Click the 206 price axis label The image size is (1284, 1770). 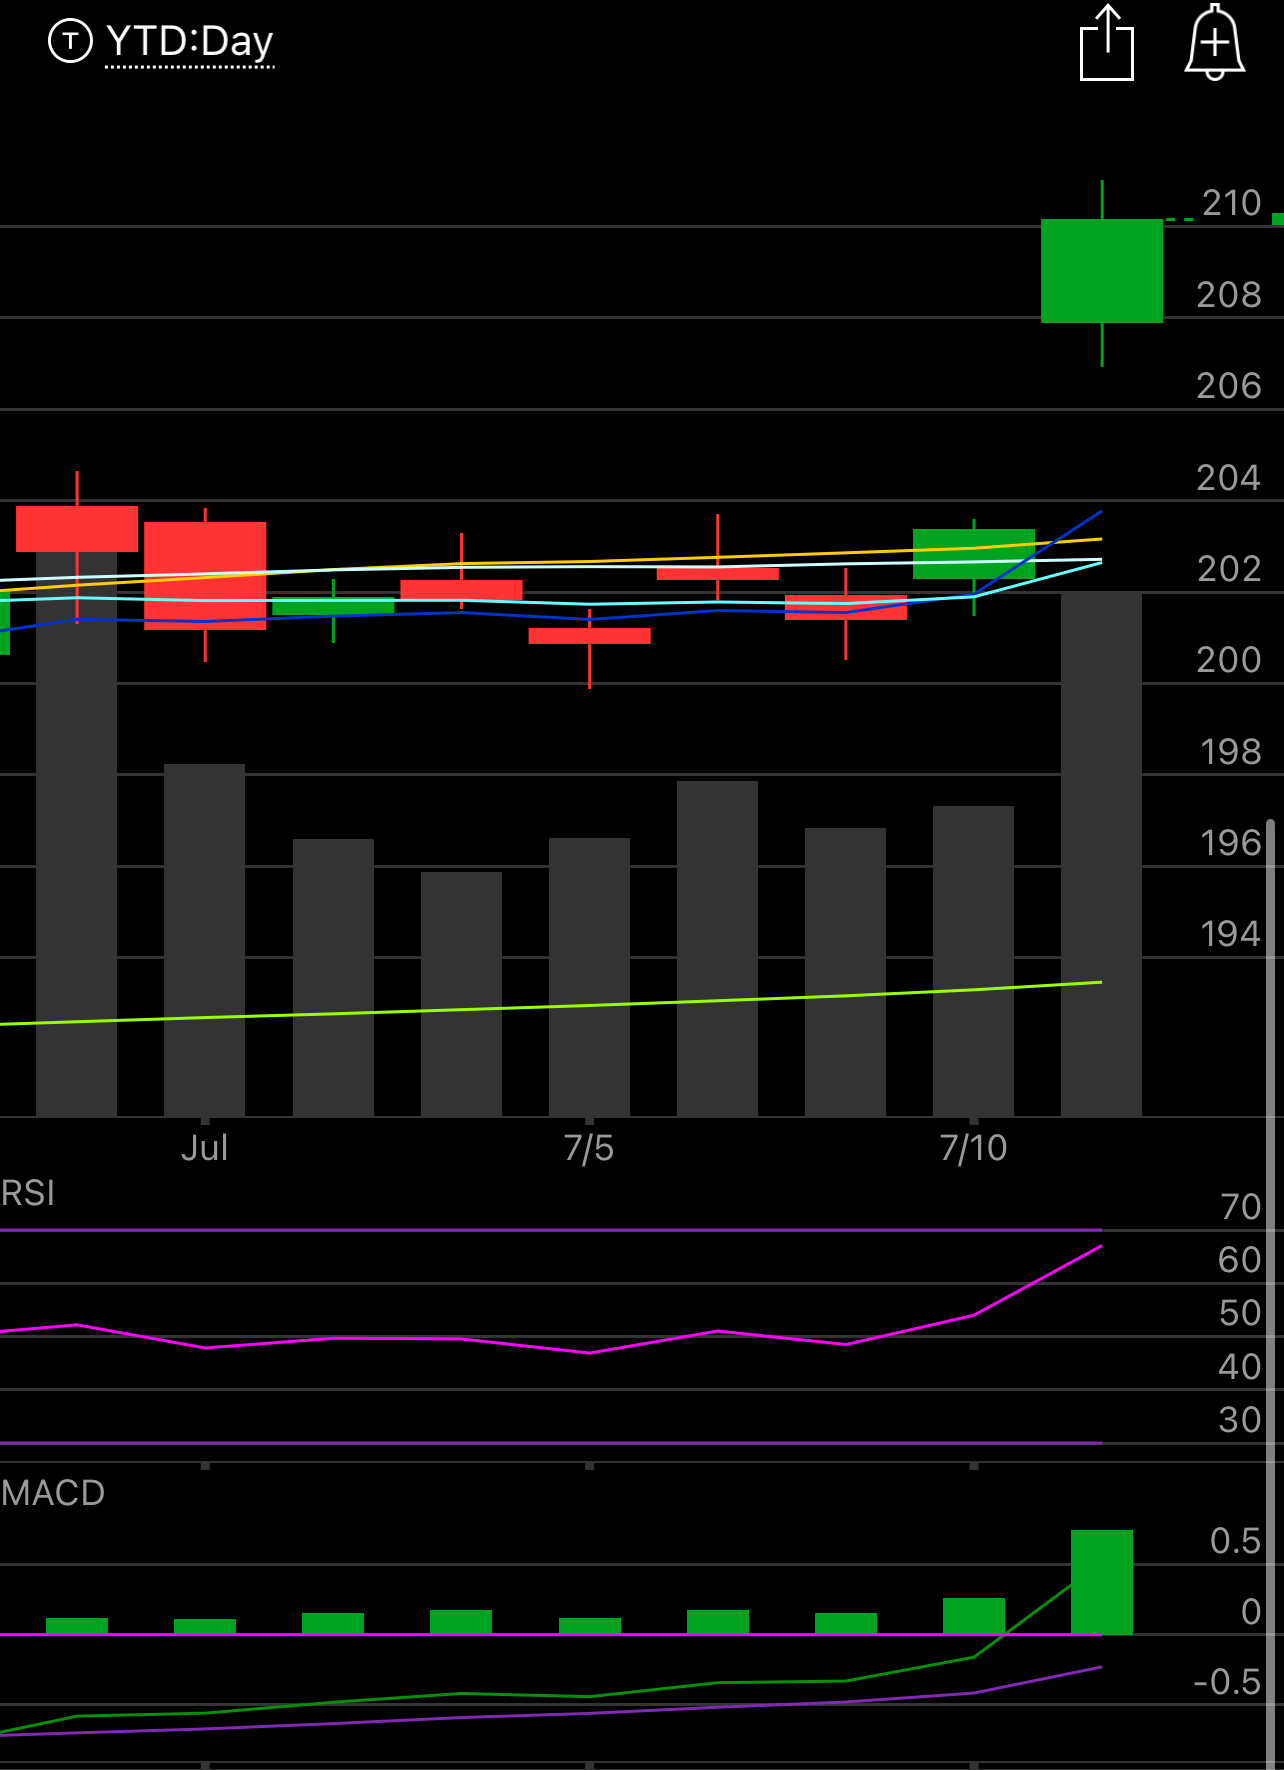pos(1229,386)
